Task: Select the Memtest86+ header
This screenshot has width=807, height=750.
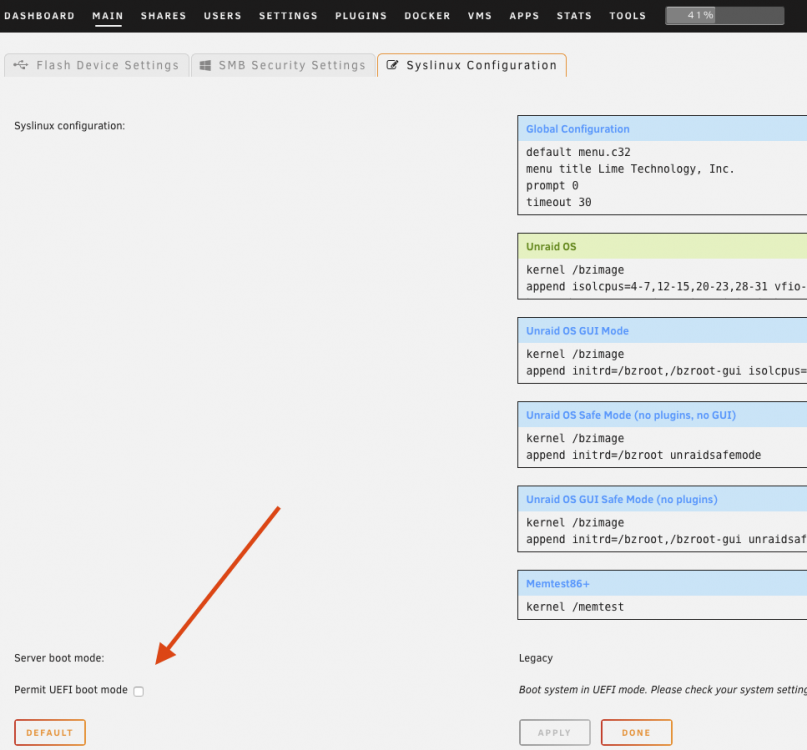Action: (x=662, y=584)
